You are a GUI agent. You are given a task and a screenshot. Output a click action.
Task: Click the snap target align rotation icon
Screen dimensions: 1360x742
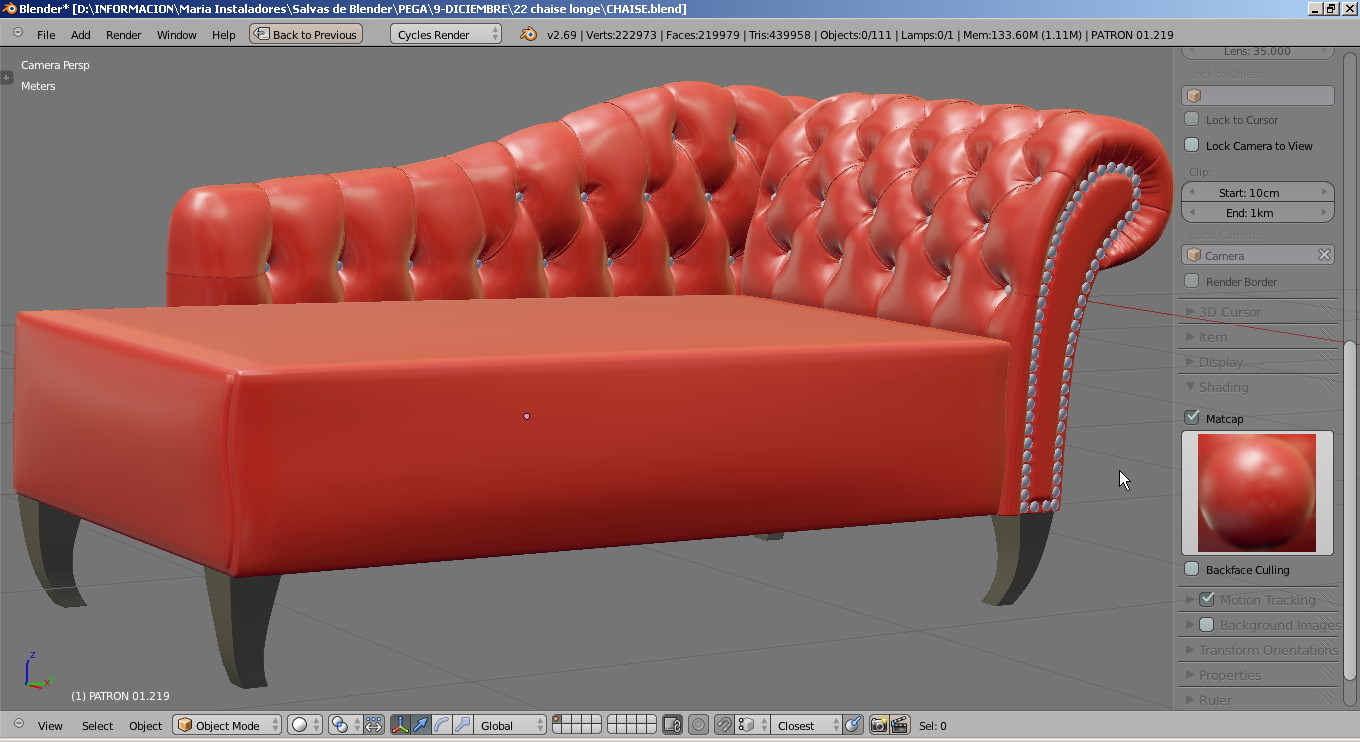point(853,725)
